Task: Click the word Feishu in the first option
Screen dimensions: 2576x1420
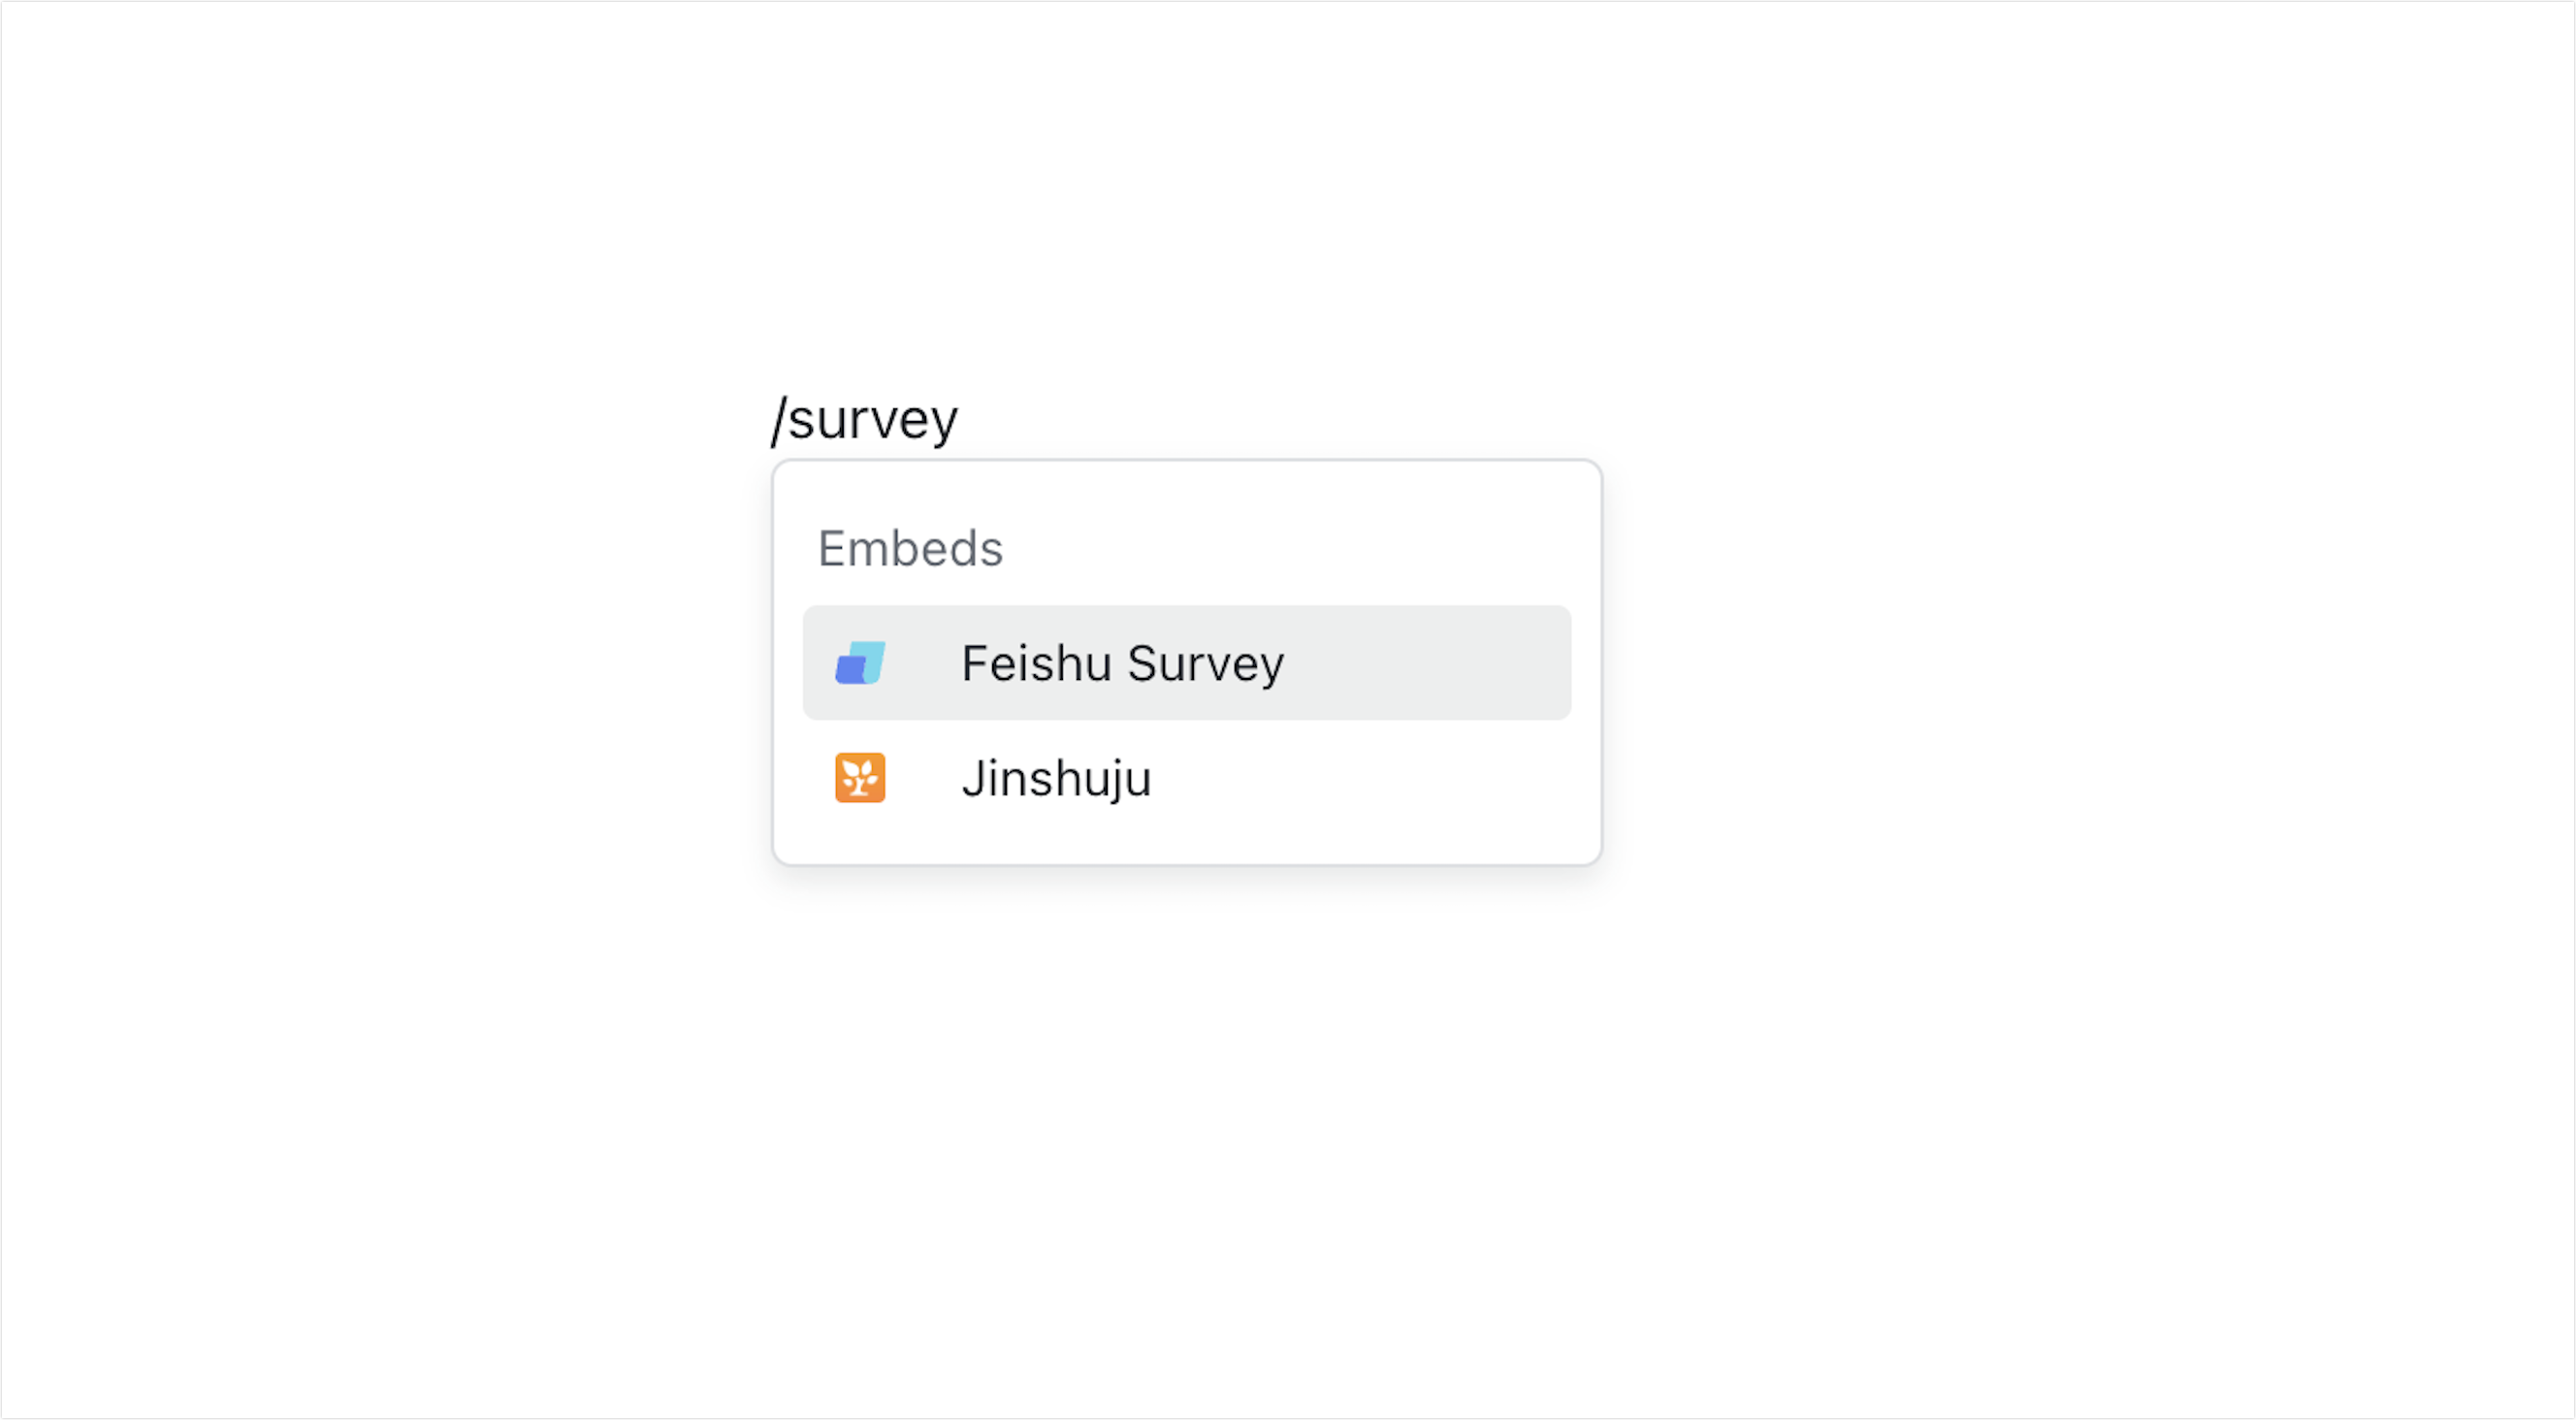Action: coord(1036,663)
